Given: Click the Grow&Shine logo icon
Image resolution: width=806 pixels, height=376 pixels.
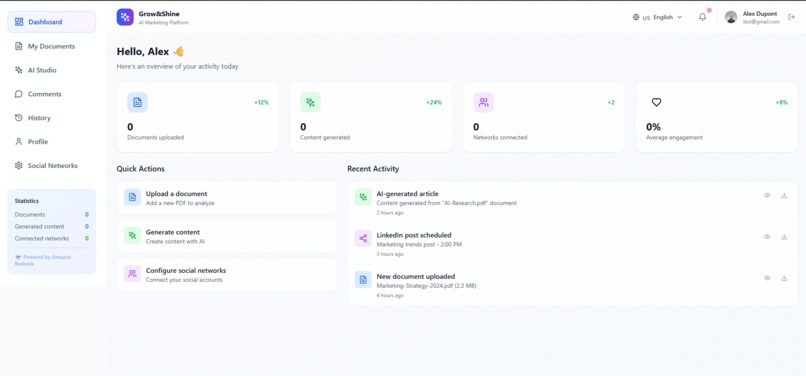Looking at the screenshot, I should (125, 17).
